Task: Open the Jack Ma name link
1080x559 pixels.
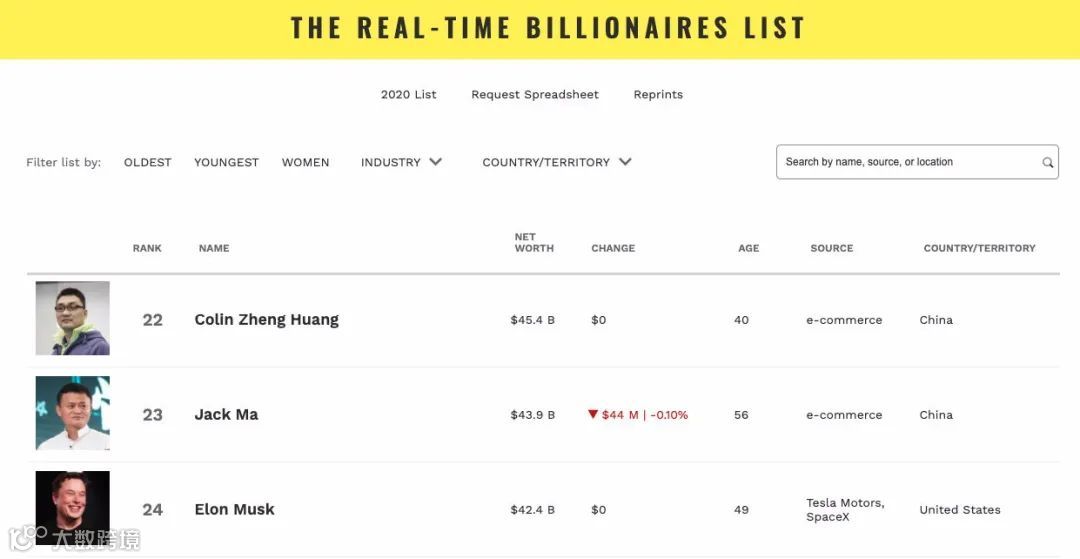Action: click(x=226, y=415)
